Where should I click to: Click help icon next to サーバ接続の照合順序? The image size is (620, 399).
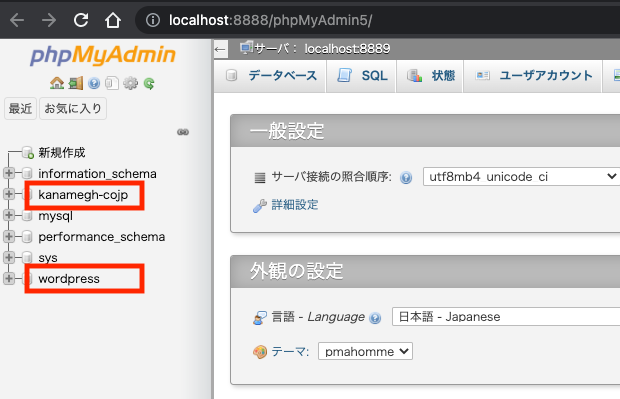(406, 178)
